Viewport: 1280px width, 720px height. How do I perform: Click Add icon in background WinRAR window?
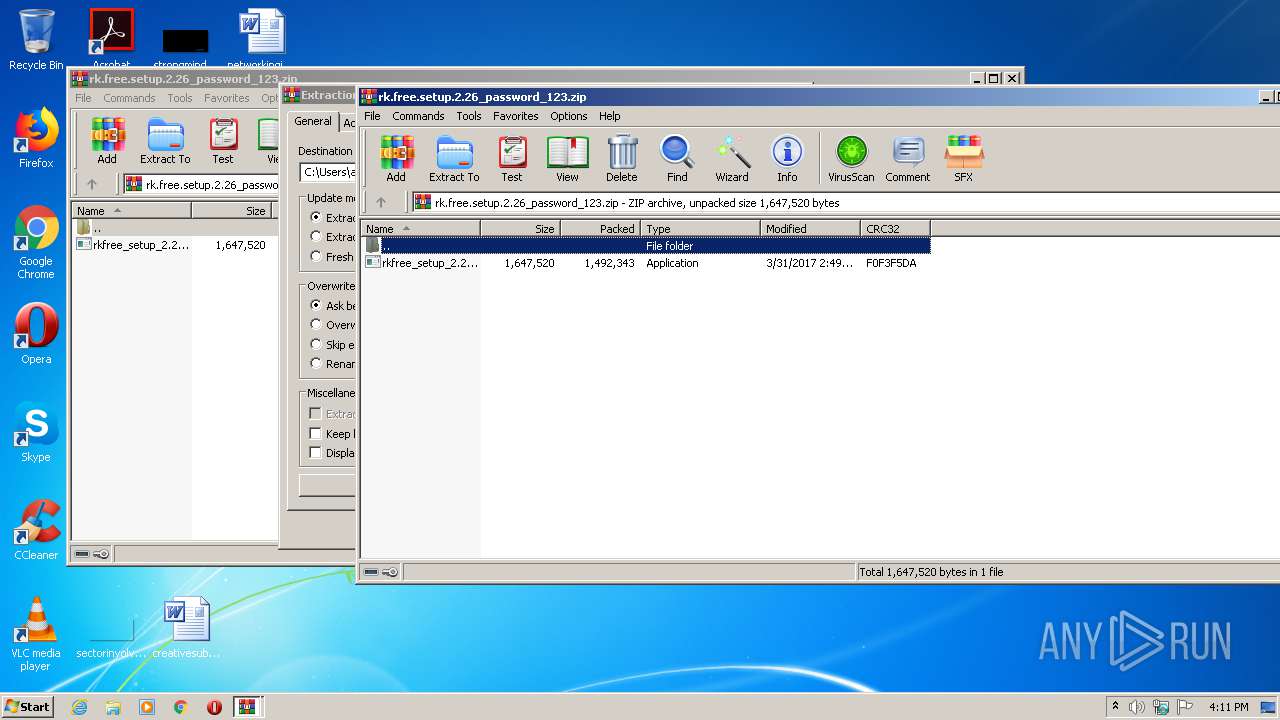coord(107,141)
